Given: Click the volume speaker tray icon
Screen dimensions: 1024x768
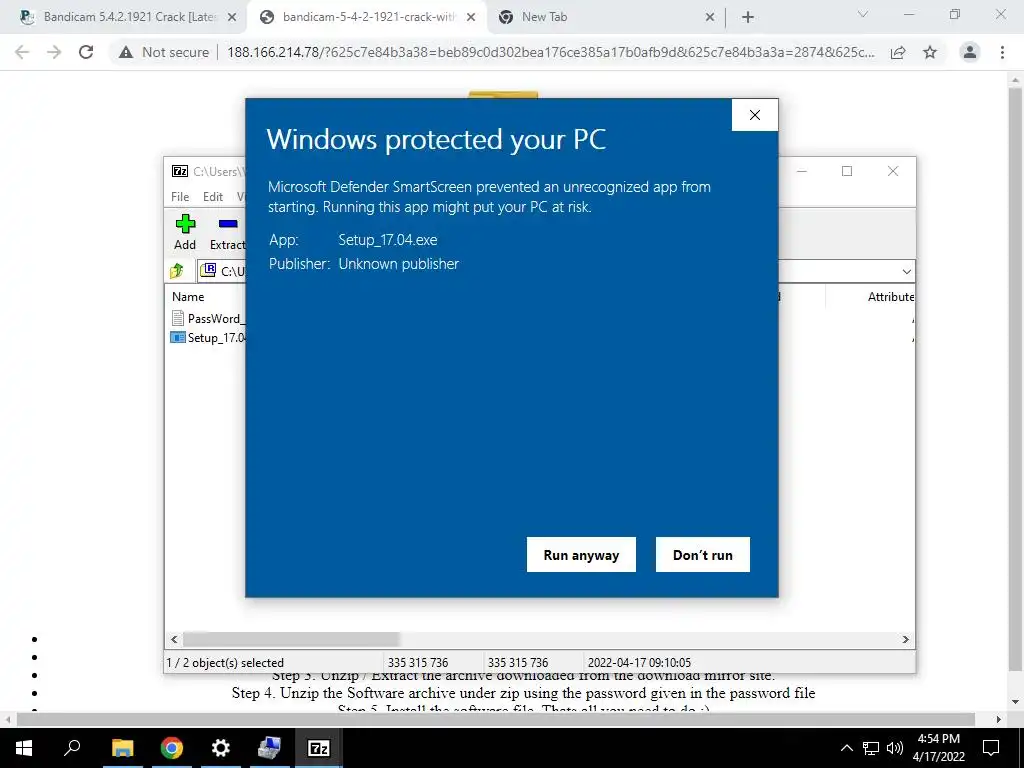Looking at the screenshot, I should (895, 748).
